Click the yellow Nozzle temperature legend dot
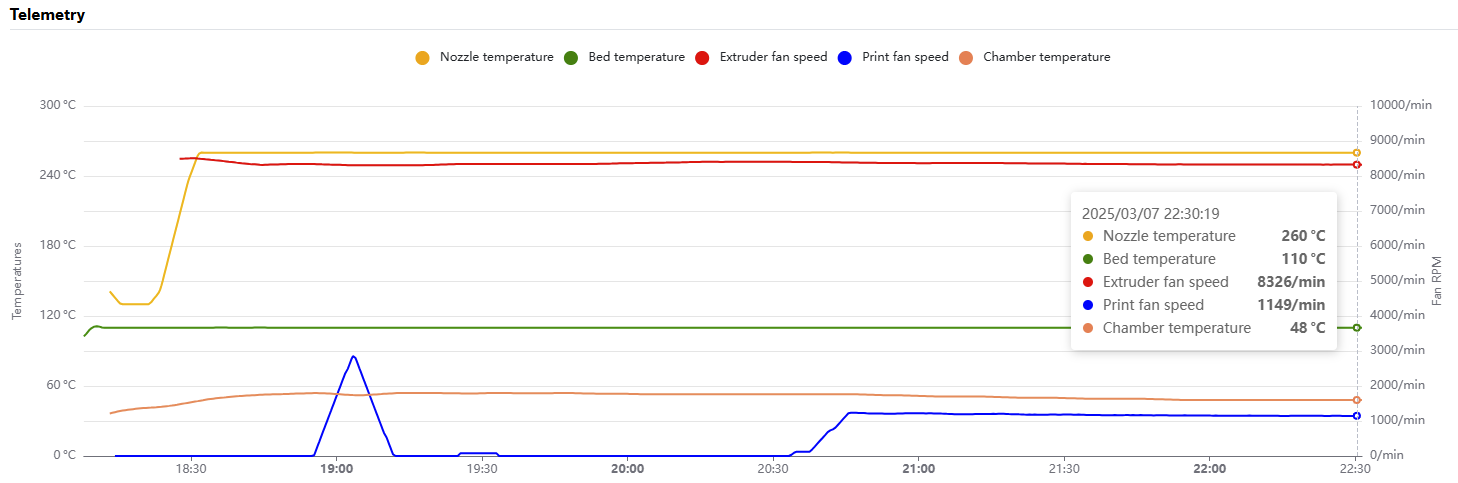The width and height of the screenshot is (1458, 483). pos(422,58)
